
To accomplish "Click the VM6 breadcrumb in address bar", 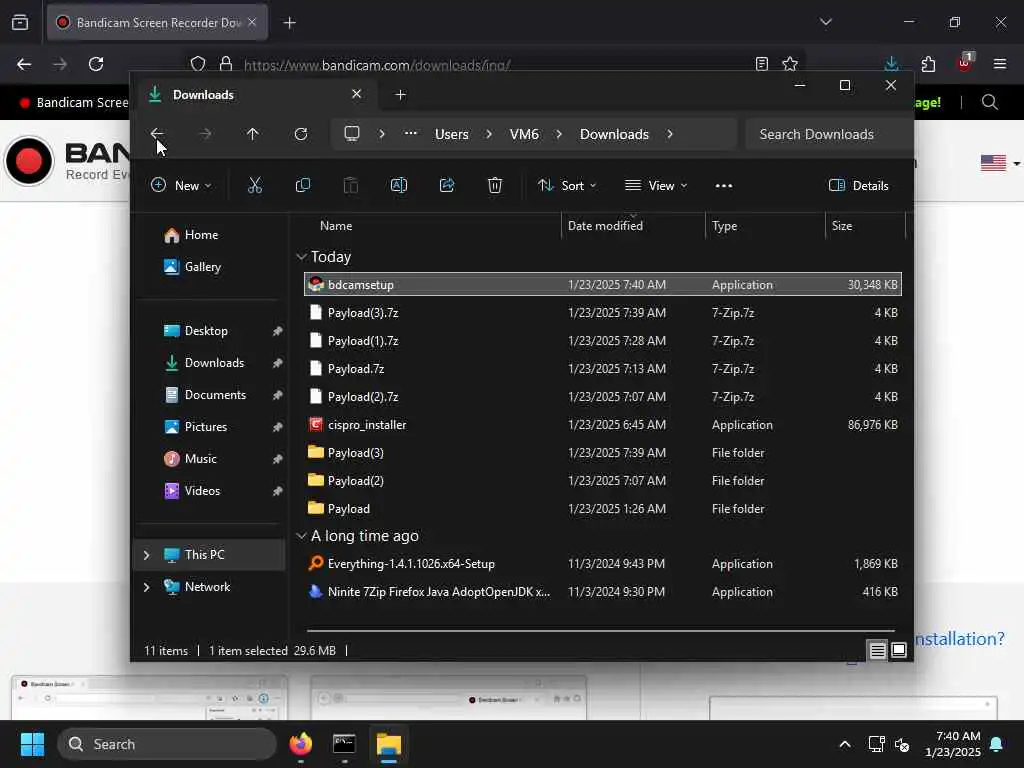I will [x=524, y=134].
